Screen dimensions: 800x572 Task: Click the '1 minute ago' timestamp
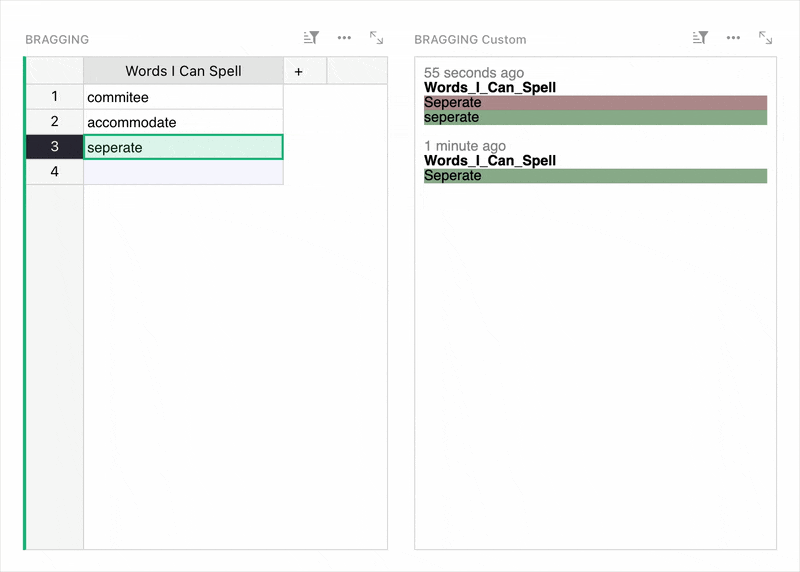(x=465, y=146)
